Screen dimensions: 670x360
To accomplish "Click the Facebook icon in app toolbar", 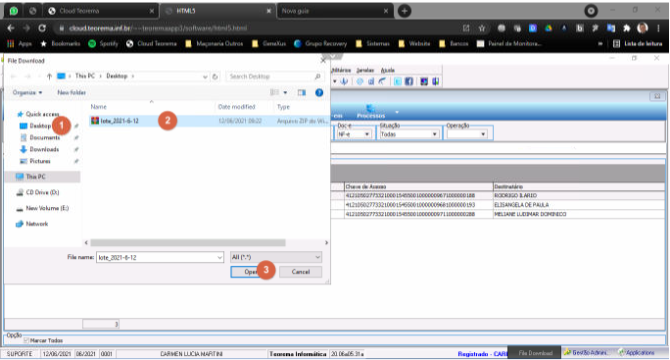I will pyautogui.click(x=409, y=82).
